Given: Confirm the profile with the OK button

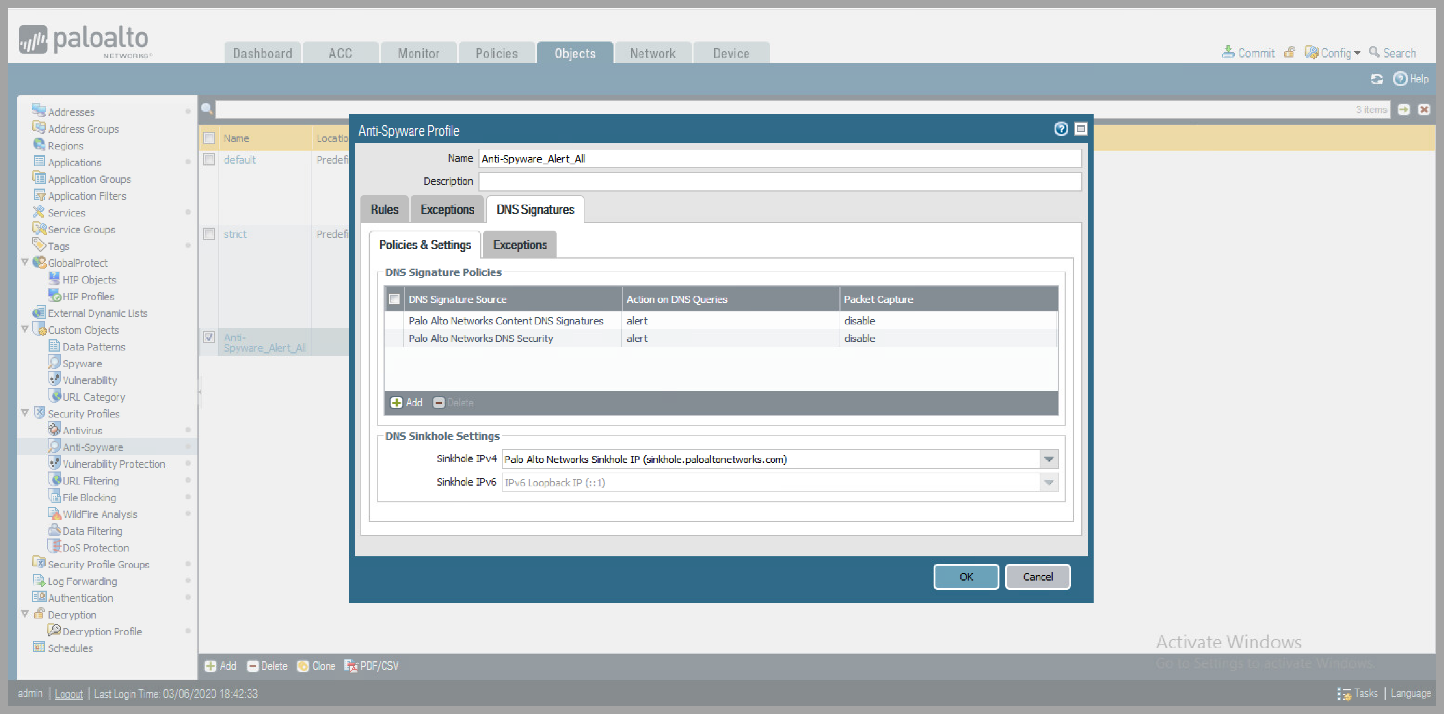Looking at the screenshot, I should (x=966, y=577).
